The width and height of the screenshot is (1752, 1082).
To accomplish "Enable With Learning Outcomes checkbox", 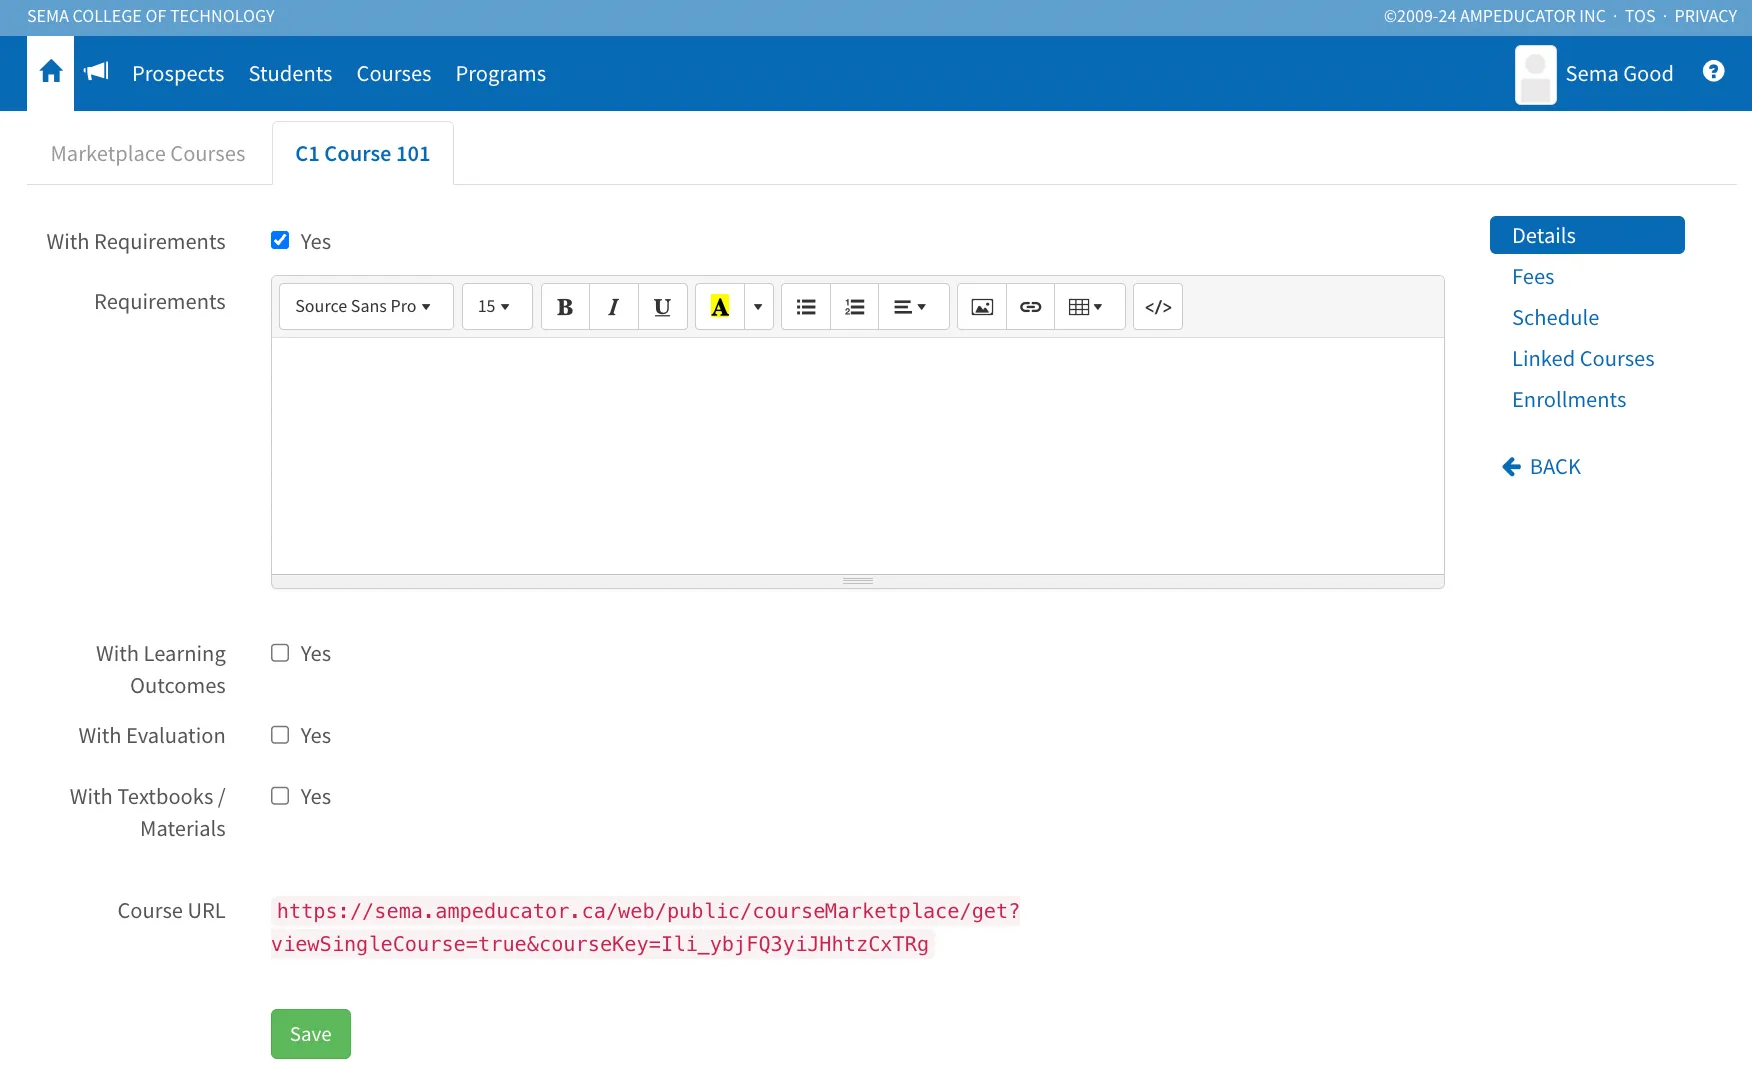I will tap(280, 653).
